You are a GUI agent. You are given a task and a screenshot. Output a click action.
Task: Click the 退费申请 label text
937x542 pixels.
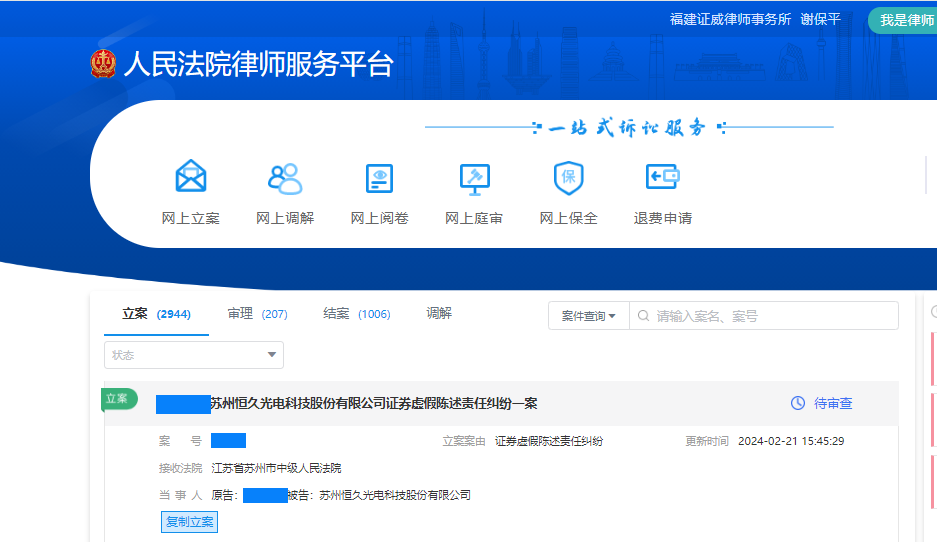[663, 218]
